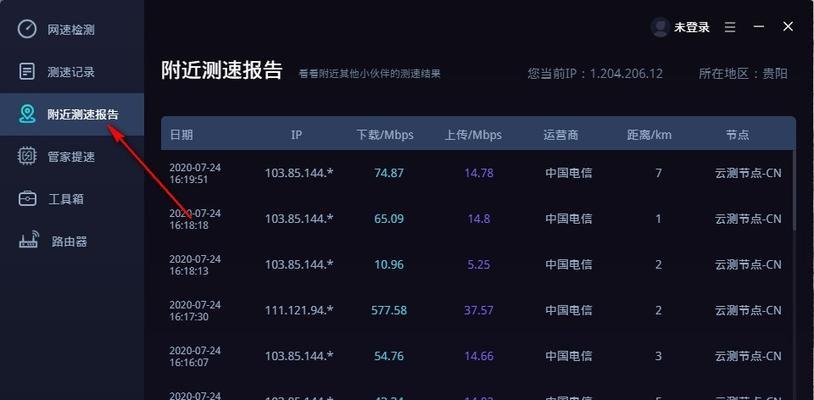Open 工具箱 from the sidebar
814x400 pixels.
(x=72, y=199)
